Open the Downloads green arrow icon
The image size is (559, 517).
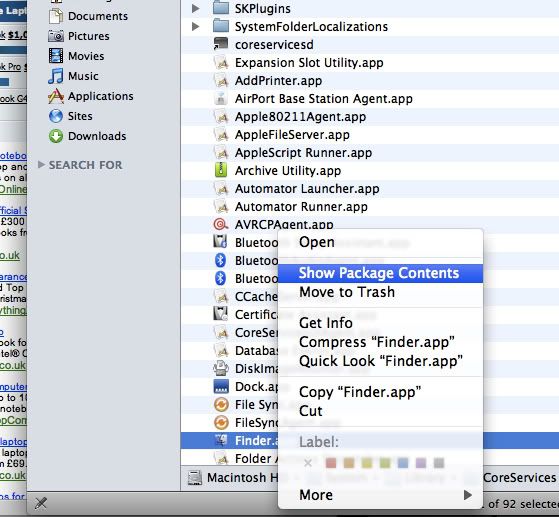coord(56,136)
